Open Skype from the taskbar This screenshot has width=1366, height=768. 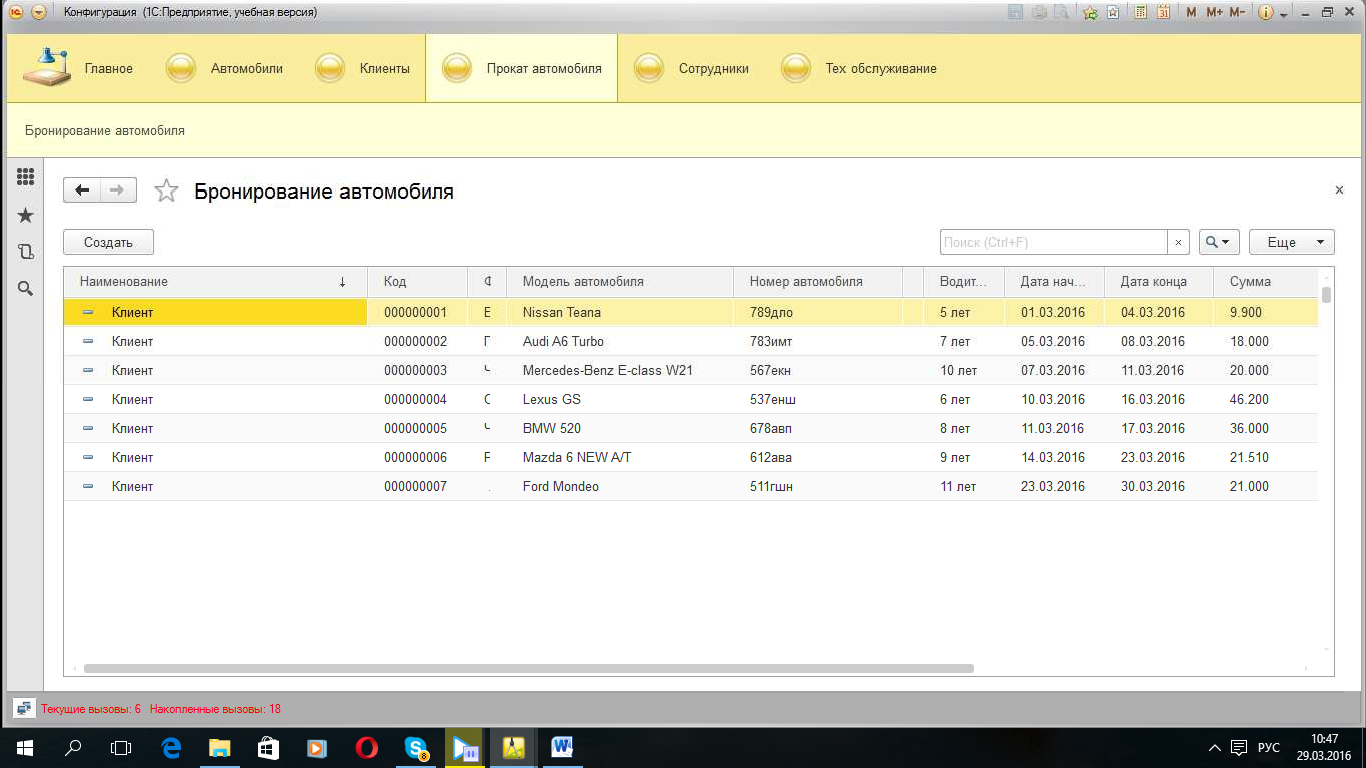(416, 747)
